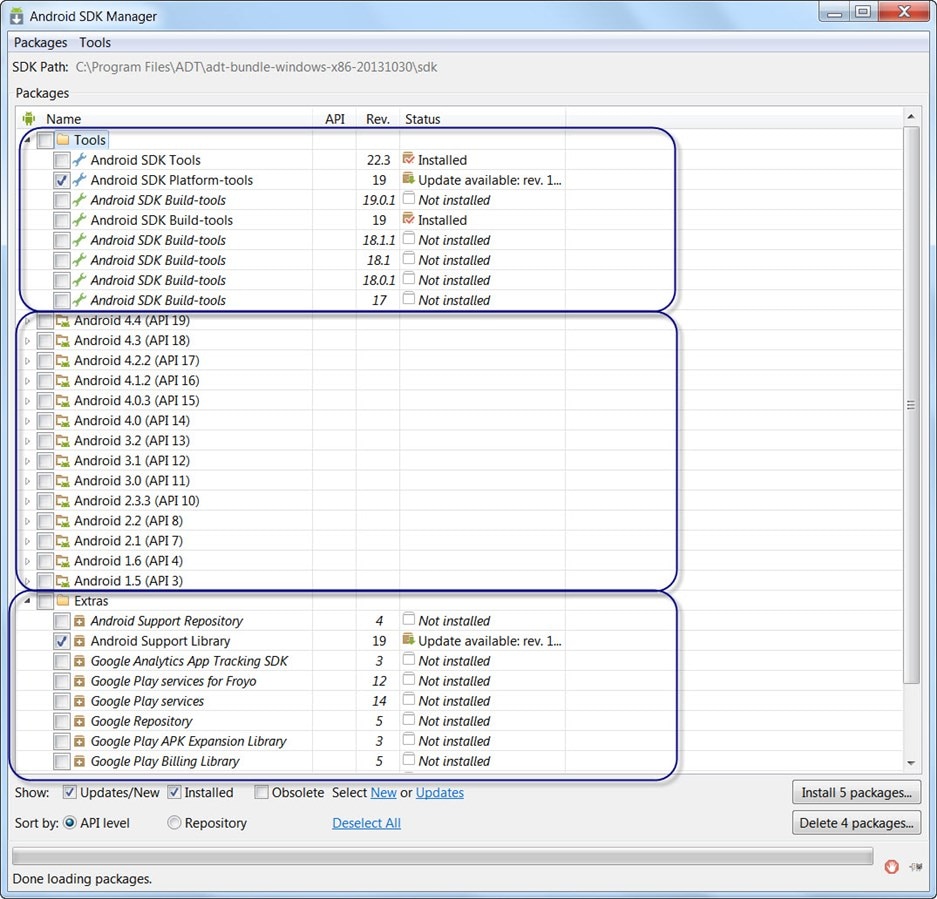This screenshot has width=937, height=899.
Task: Click the wrench icon beside Android SDK Tools
Action: [x=79, y=160]
